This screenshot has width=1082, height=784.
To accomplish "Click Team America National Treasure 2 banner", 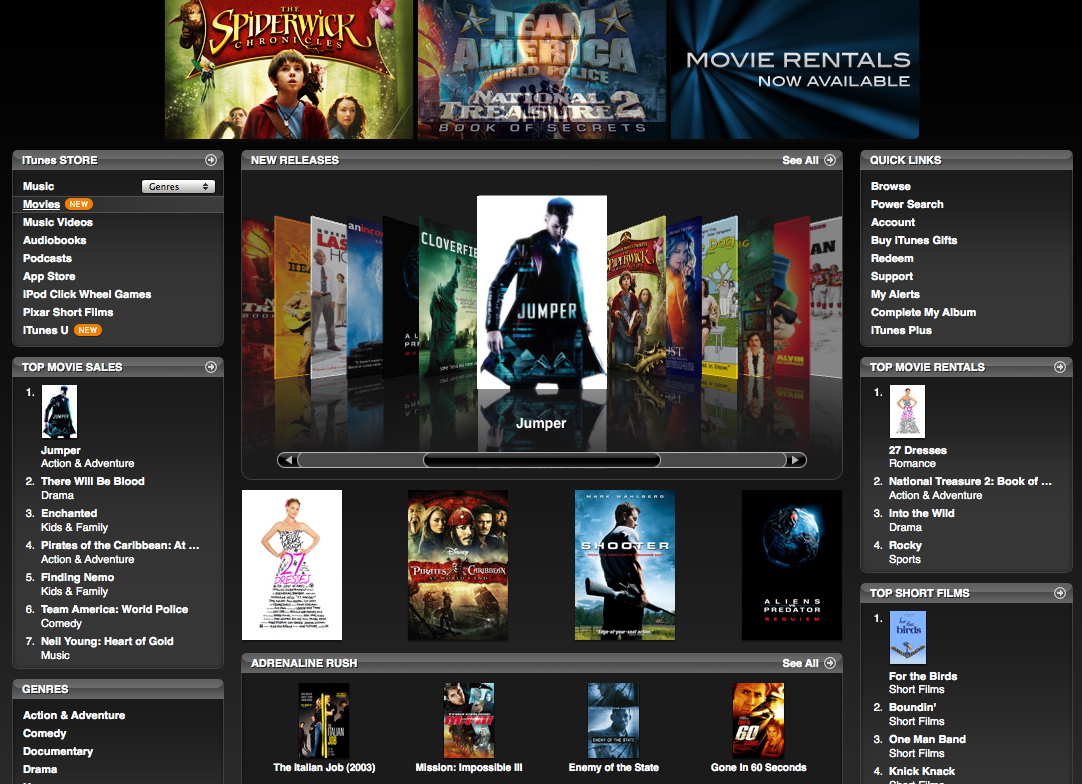I will pos(542,69).
